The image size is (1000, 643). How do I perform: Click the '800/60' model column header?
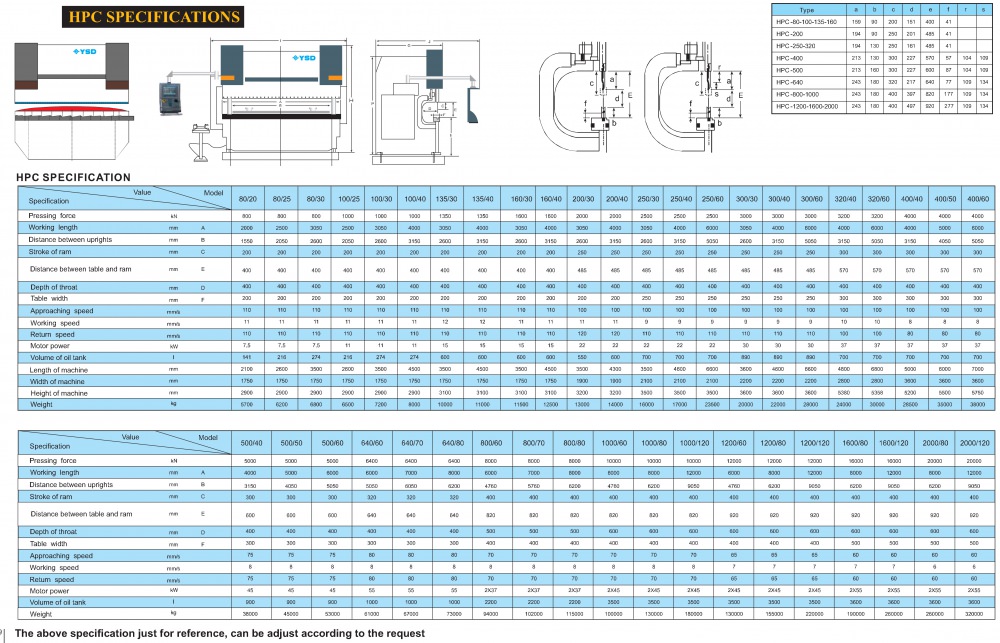point(491,443)
